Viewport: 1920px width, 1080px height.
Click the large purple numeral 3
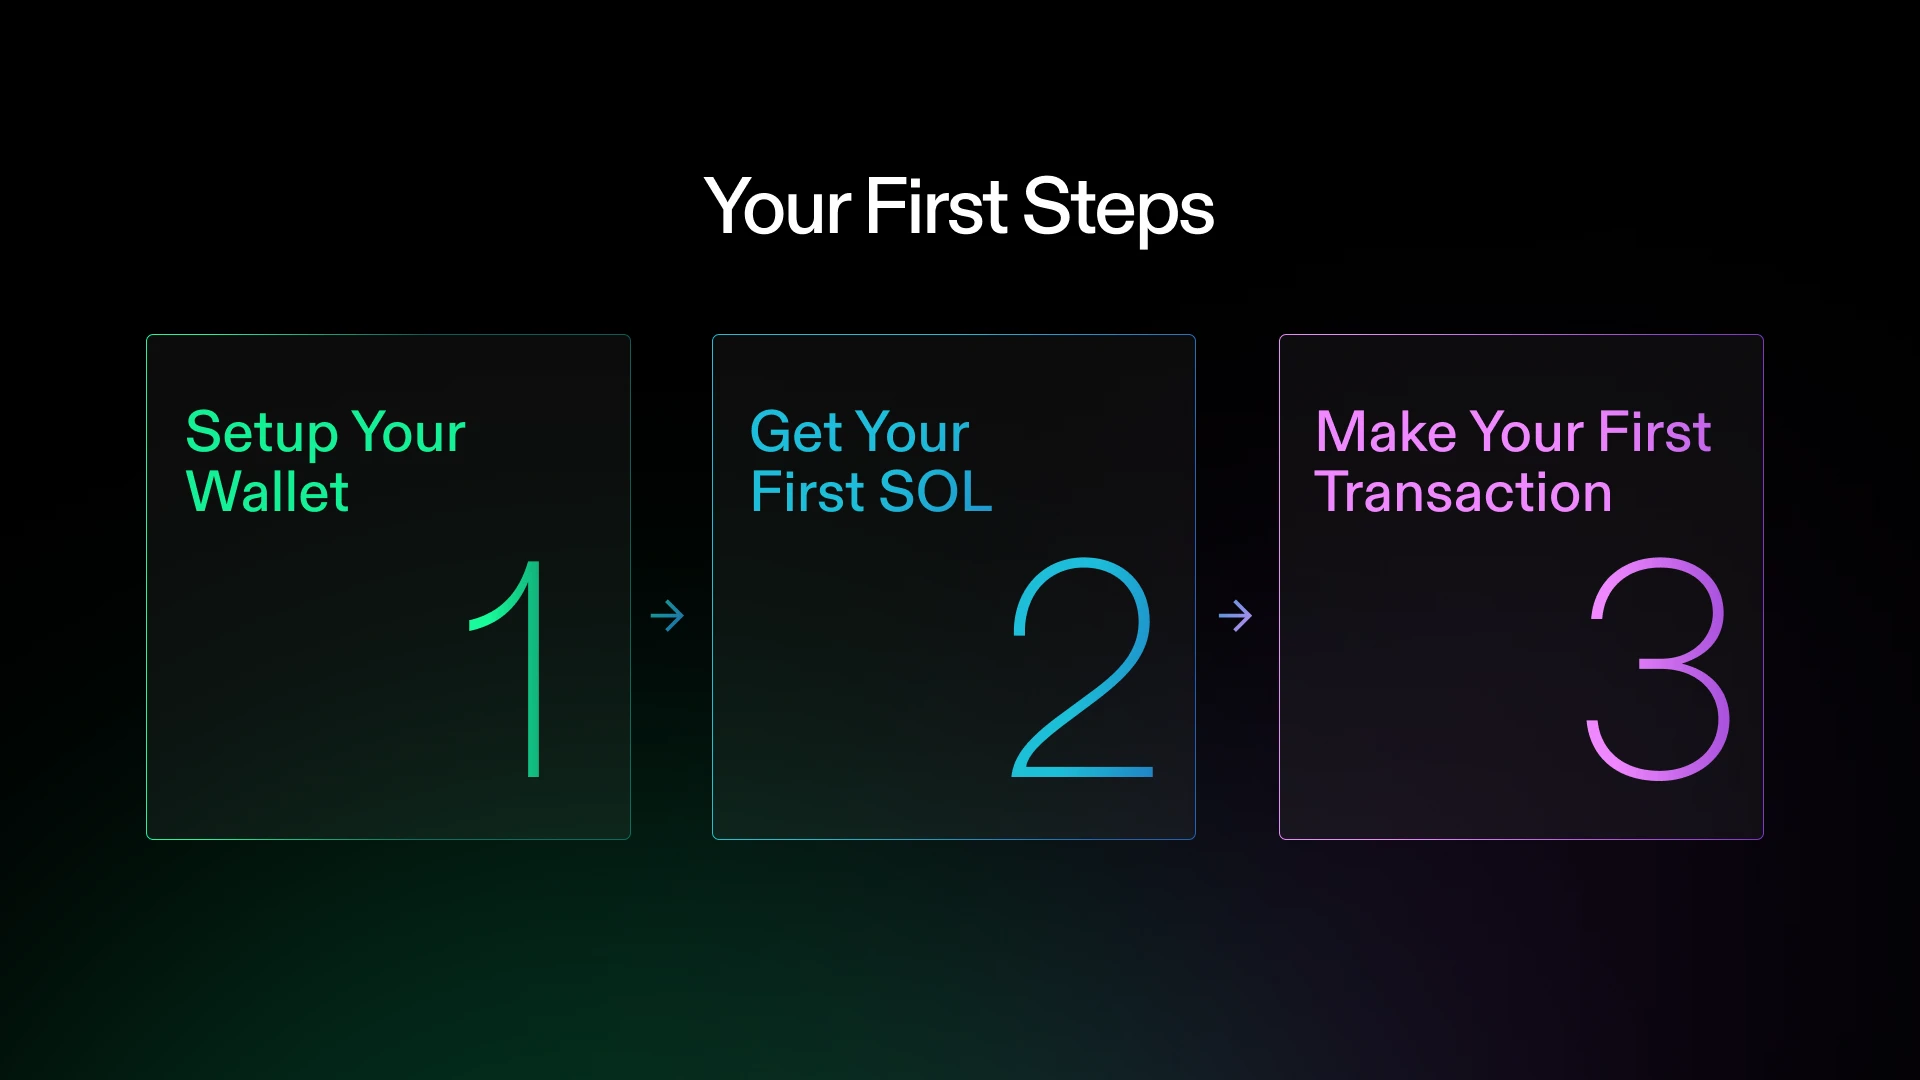point(1658,668)
